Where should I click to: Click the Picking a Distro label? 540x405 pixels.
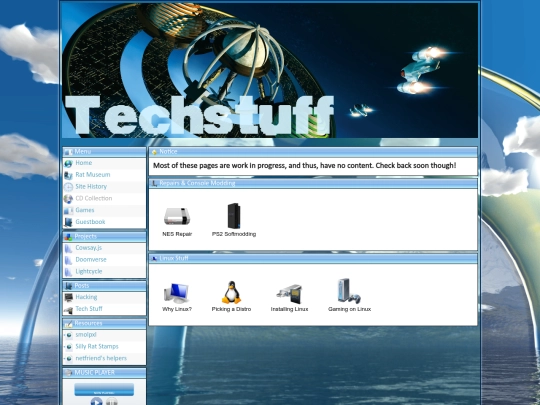(231, 309)
